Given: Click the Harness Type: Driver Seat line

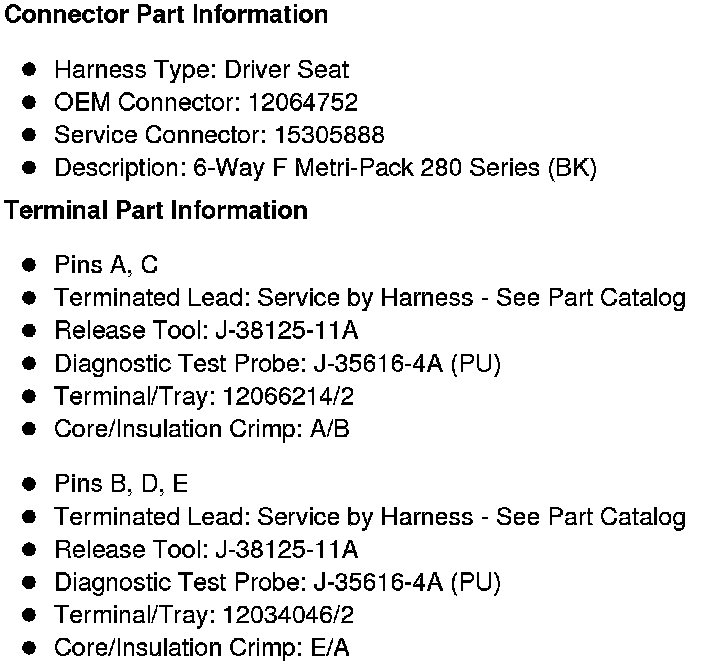Looking at the screenshot, I should [x=201, y=70].
